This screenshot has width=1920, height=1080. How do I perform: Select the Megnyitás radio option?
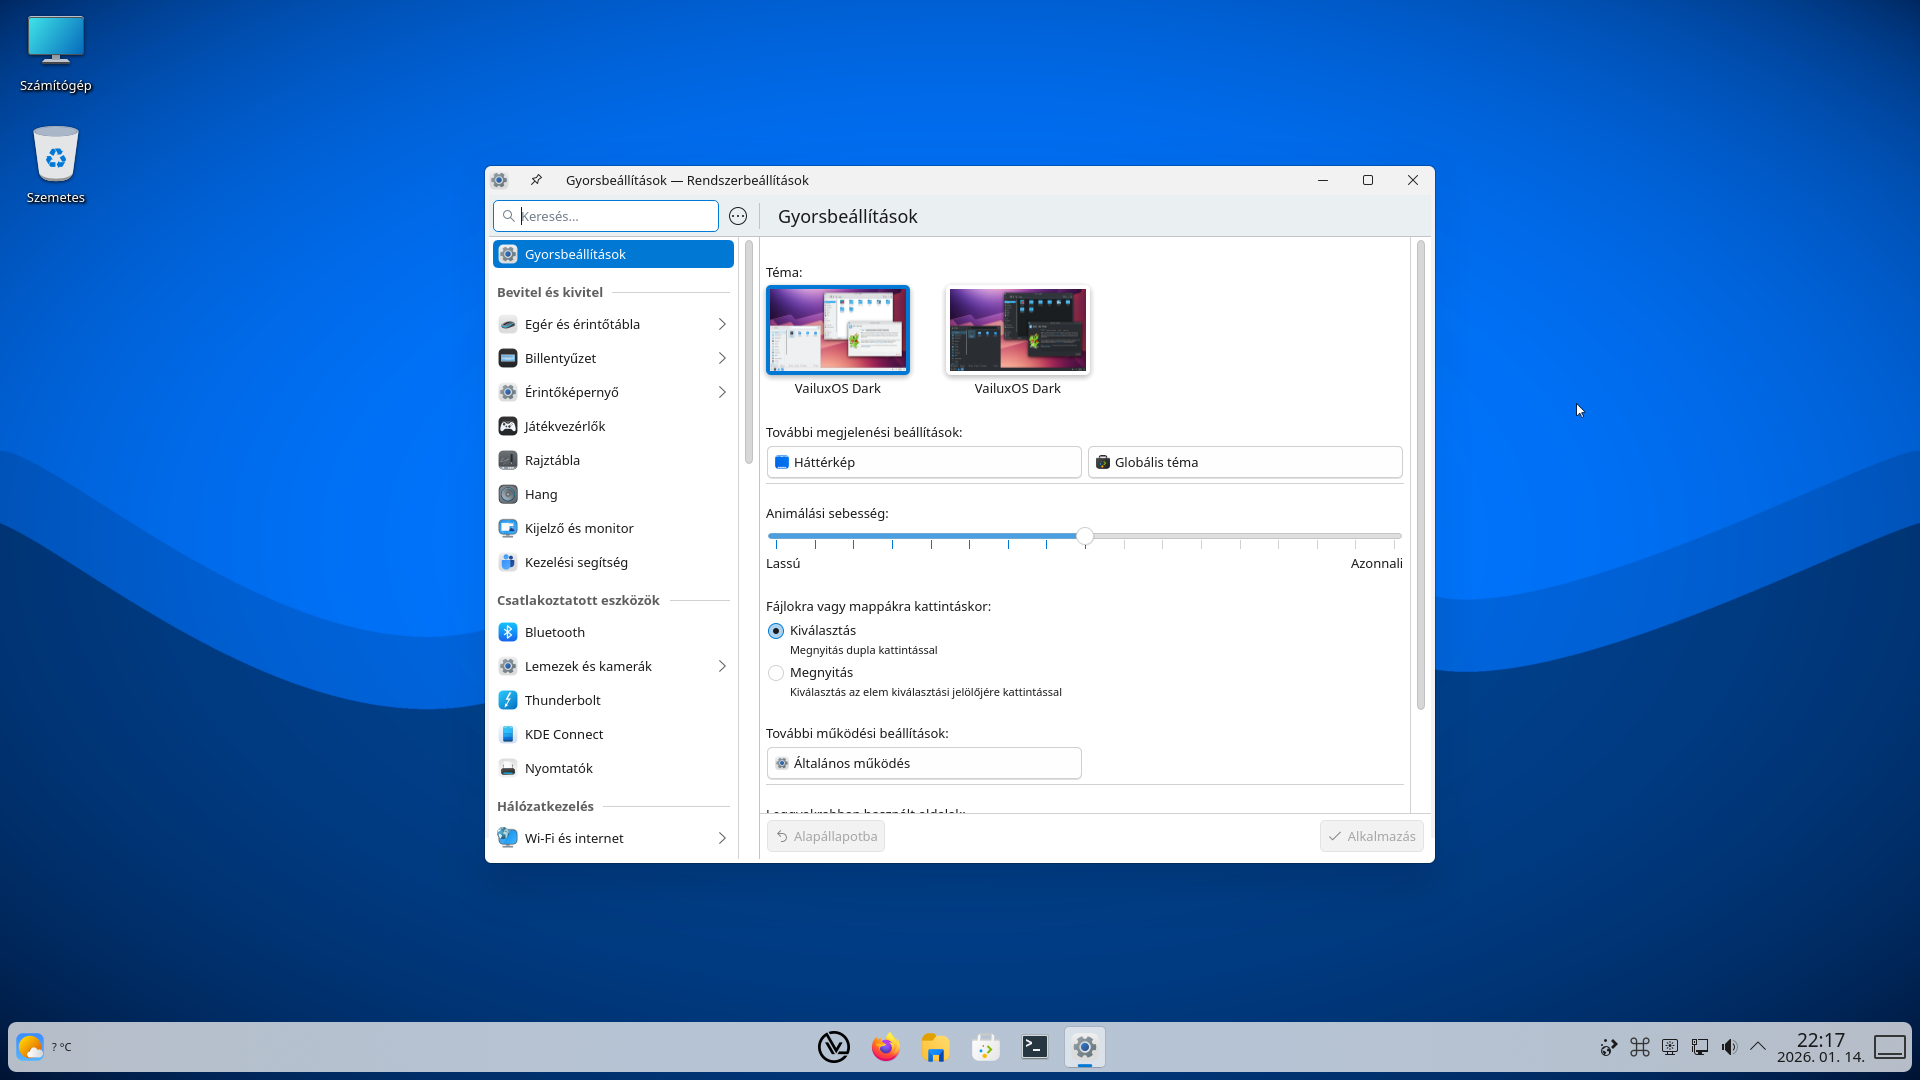pos(776,673)
